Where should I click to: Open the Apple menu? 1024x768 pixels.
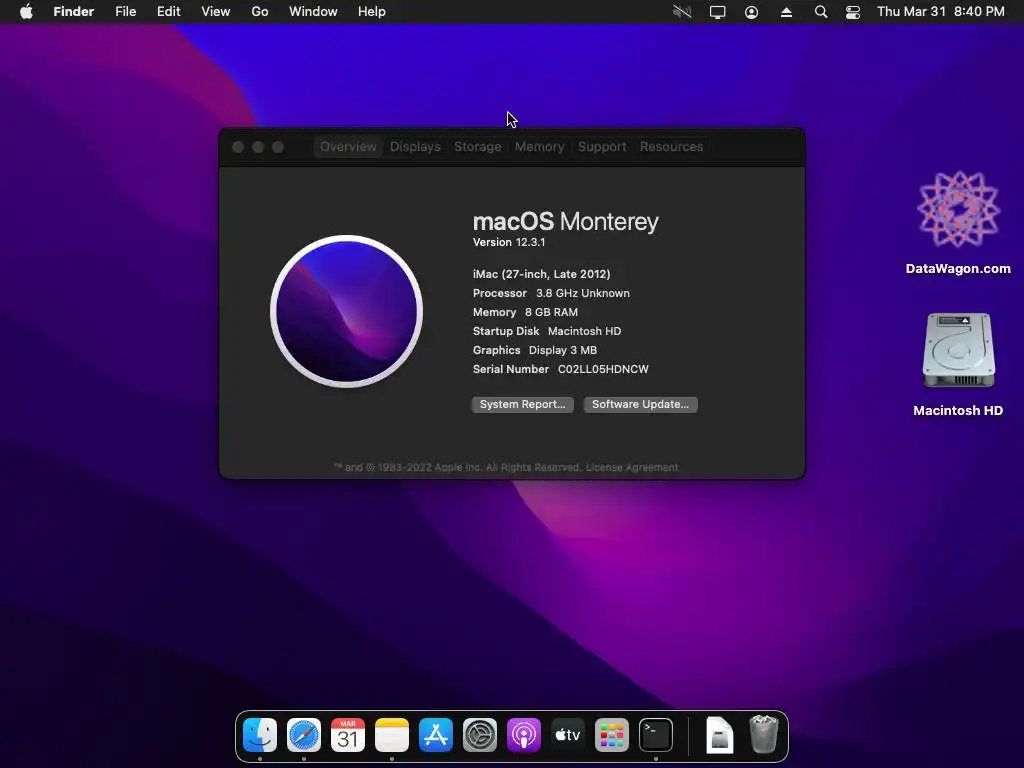click(x=26, y=12)
